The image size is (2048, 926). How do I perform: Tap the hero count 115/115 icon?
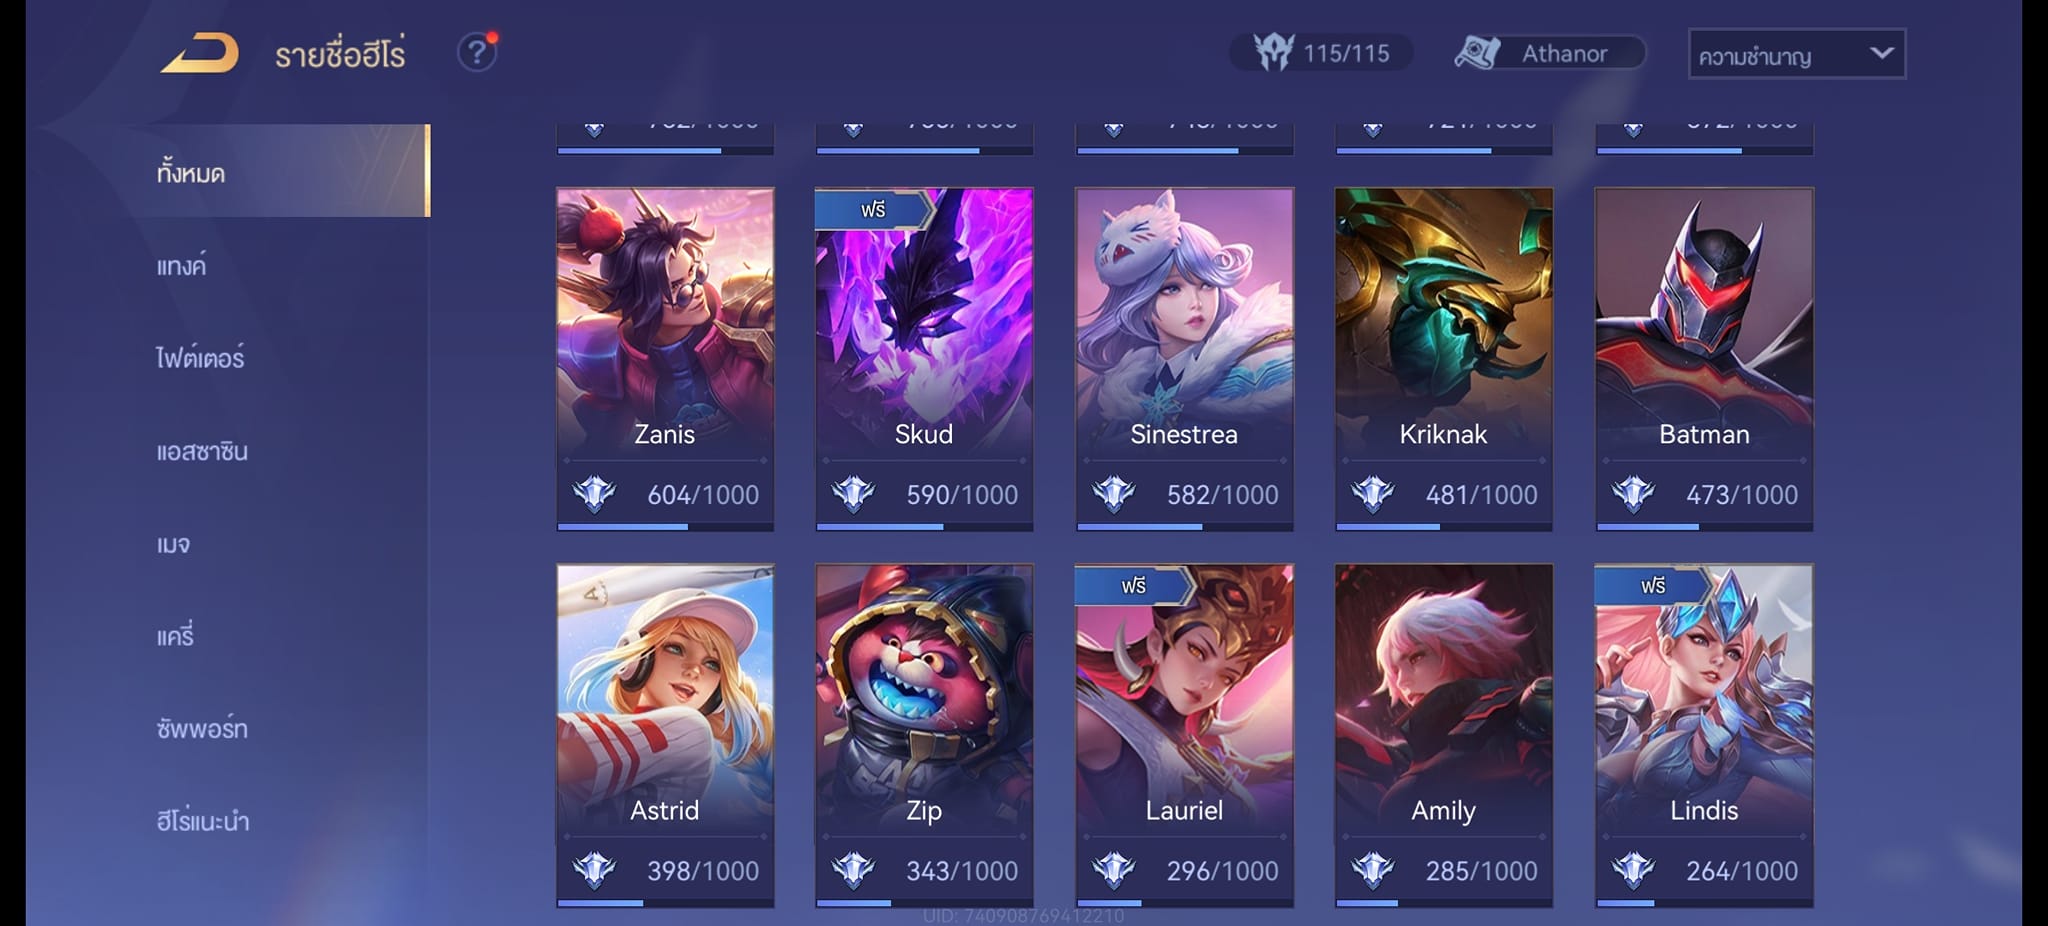pyautogui.click(x=1274, y=52)
